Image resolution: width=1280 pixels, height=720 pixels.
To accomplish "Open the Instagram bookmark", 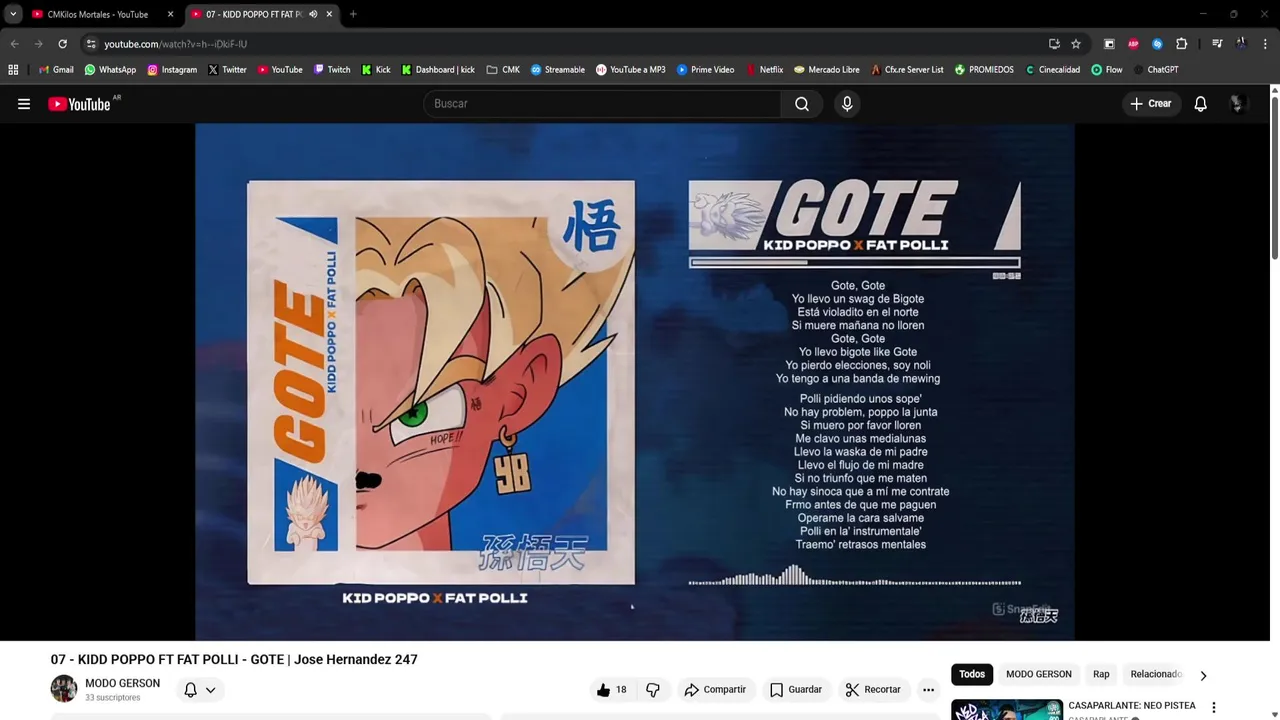I will tap(172, 70).
